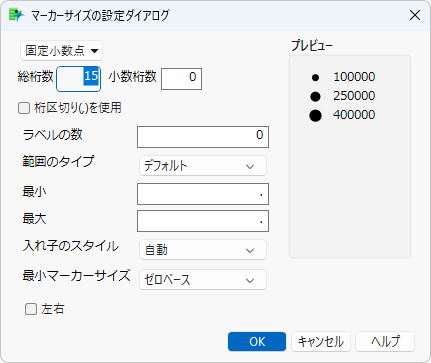The width and height of the screenshot is (431, 363).
Task: Click the ヘルプ button
Action: 385,341
